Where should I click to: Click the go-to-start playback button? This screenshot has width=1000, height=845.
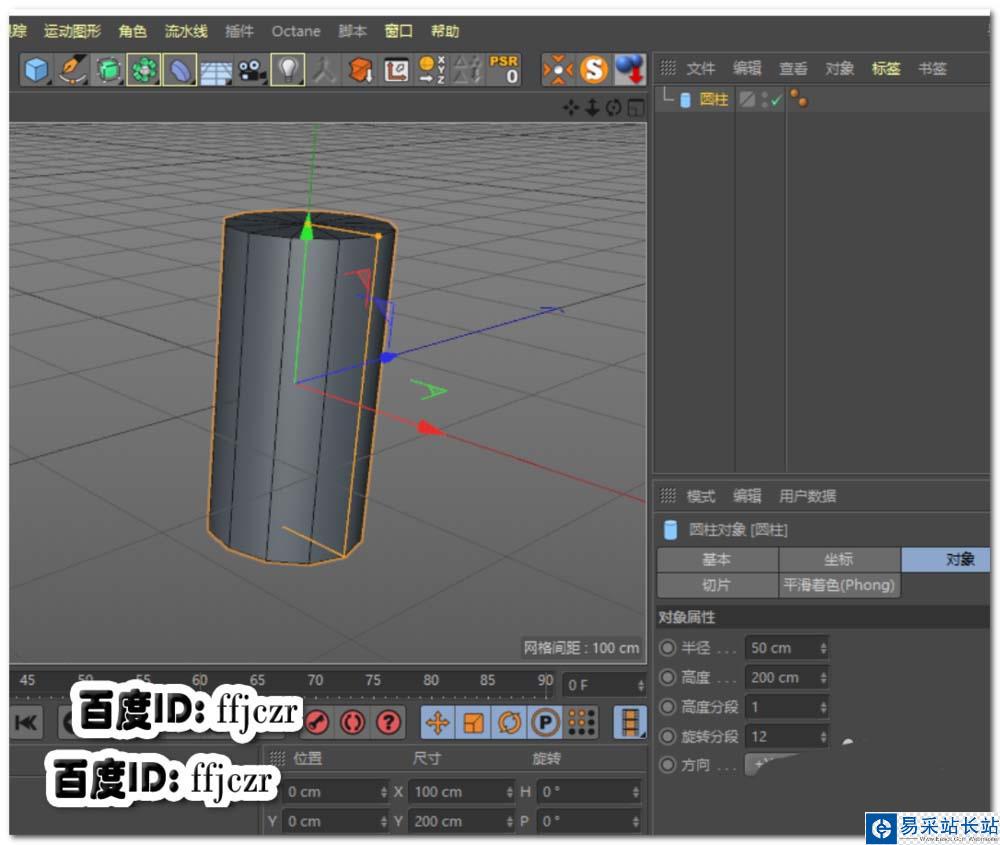(x=26, y=721)
